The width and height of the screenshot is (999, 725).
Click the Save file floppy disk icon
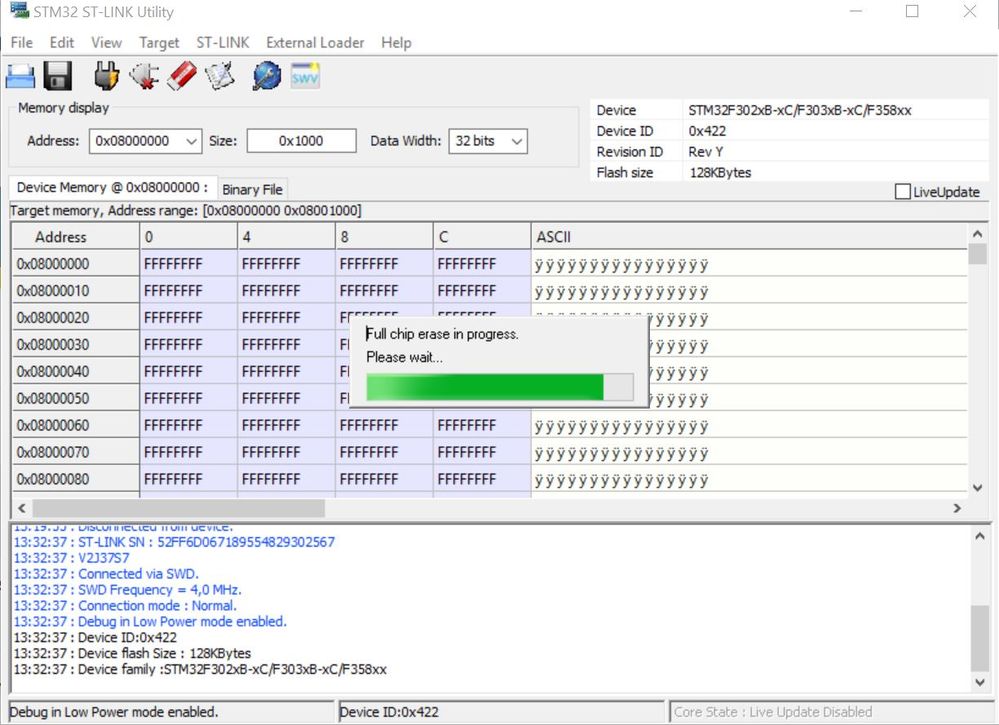click(x=58, y=76)
